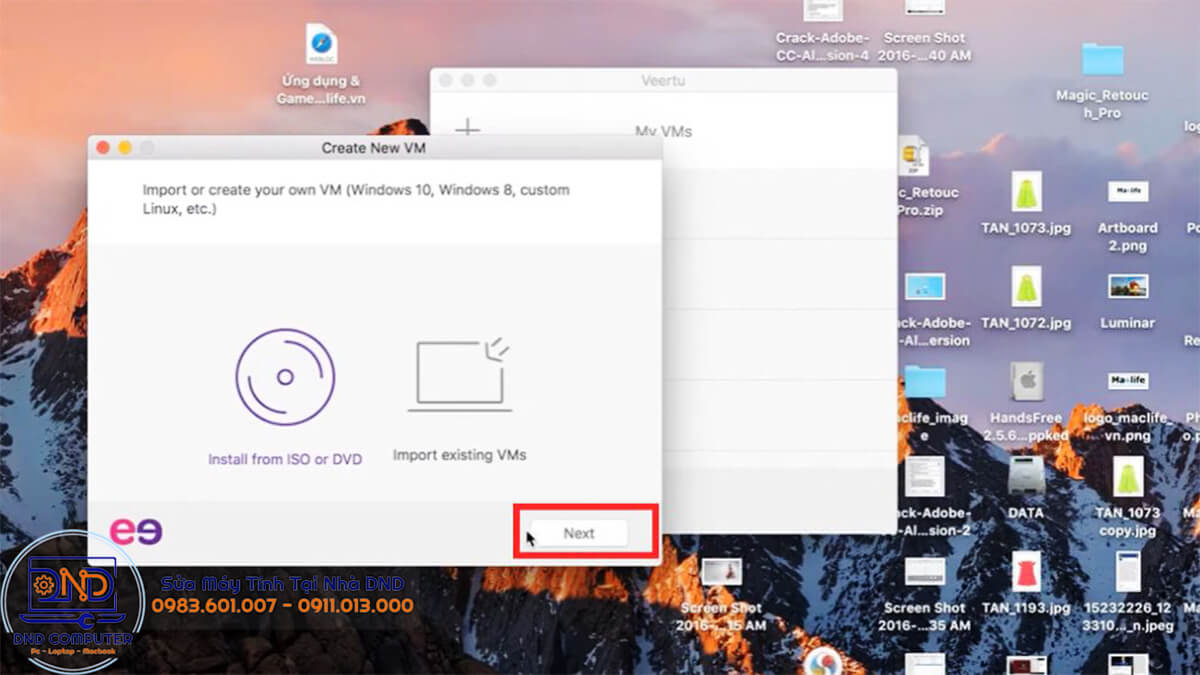Select the logo_maclife_vn.png desktop file

pyautogui.click(x=1128, y=381)
